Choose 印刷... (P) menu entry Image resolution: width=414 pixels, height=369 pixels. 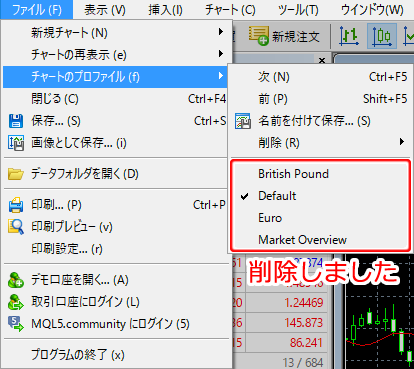point(115,205)
